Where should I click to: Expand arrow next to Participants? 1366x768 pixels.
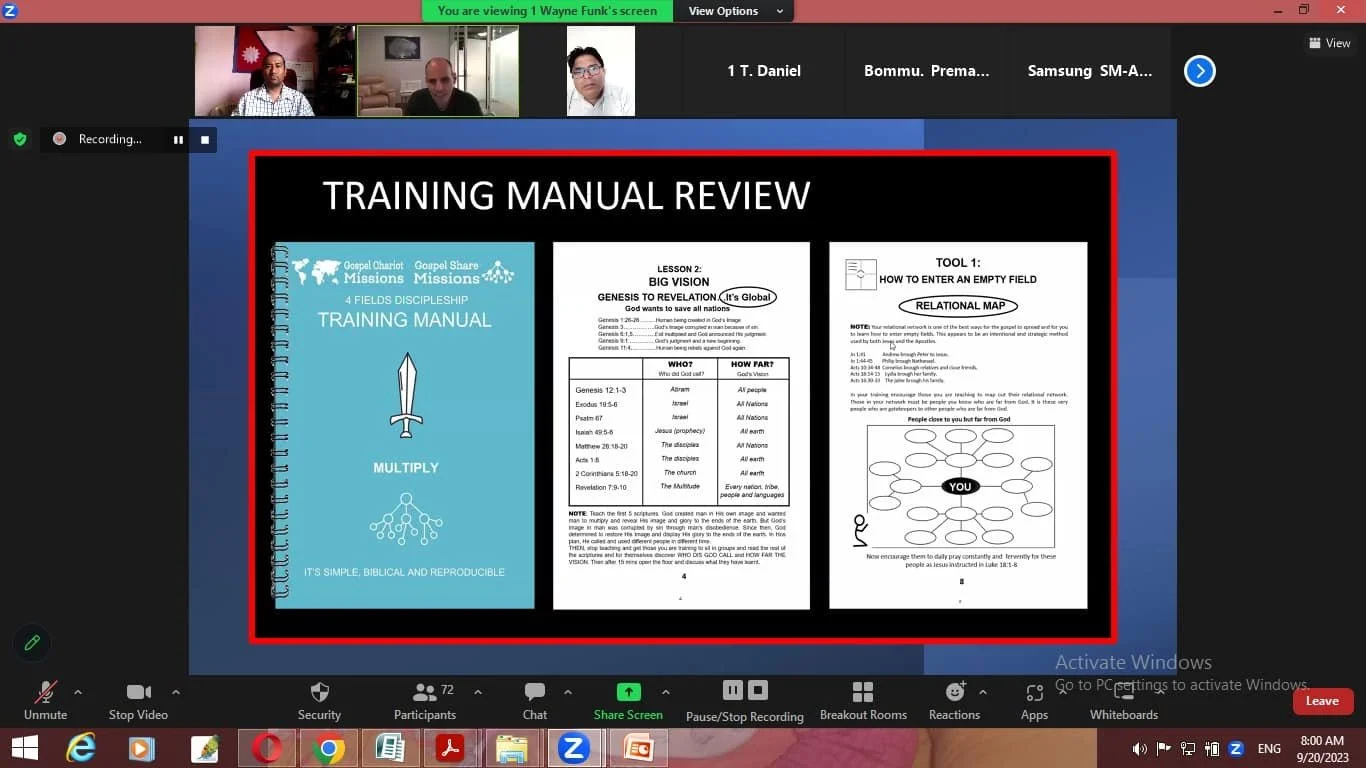[478, 692]
